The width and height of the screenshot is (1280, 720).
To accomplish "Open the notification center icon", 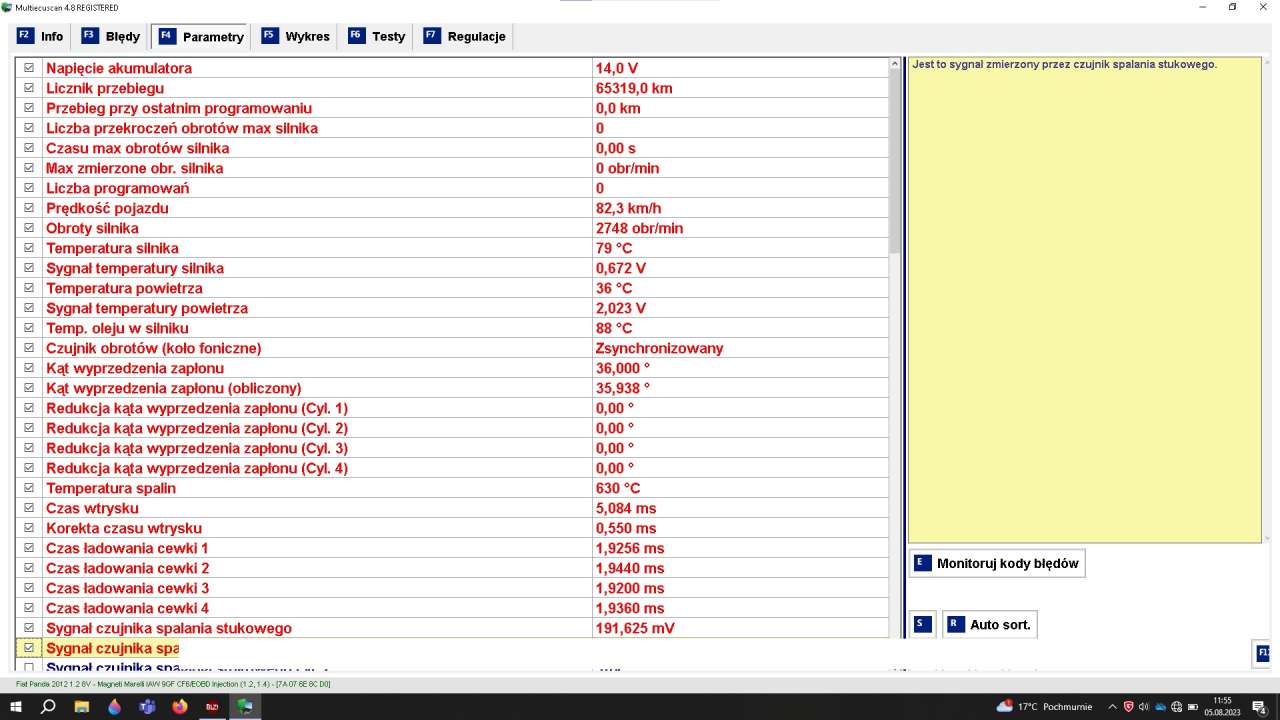I will pos(1259,706).
